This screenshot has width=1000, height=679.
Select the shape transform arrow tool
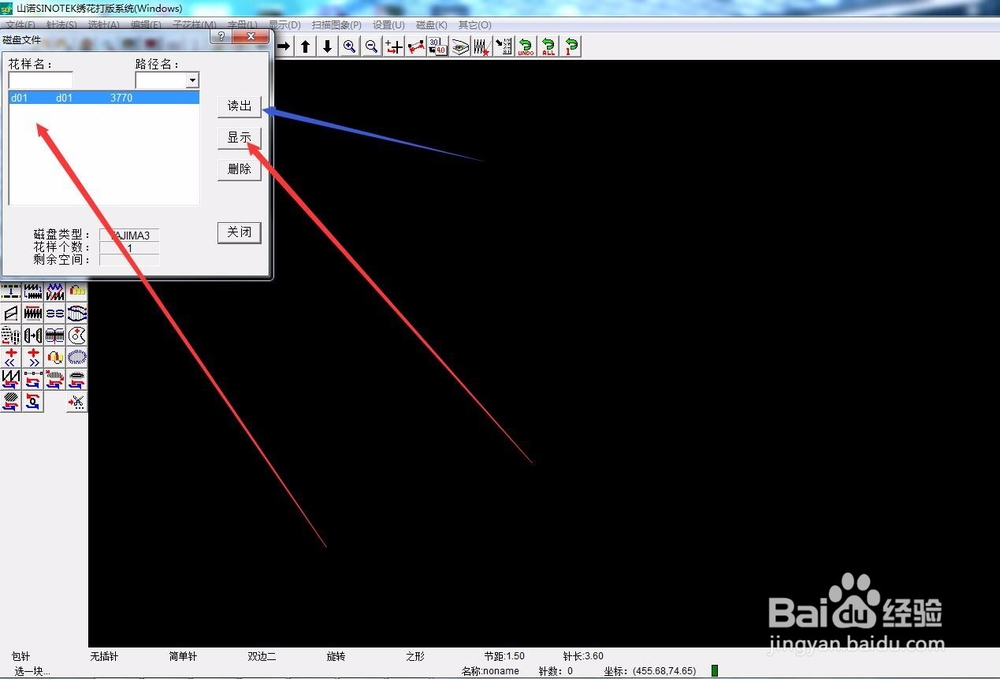[33, 335]
